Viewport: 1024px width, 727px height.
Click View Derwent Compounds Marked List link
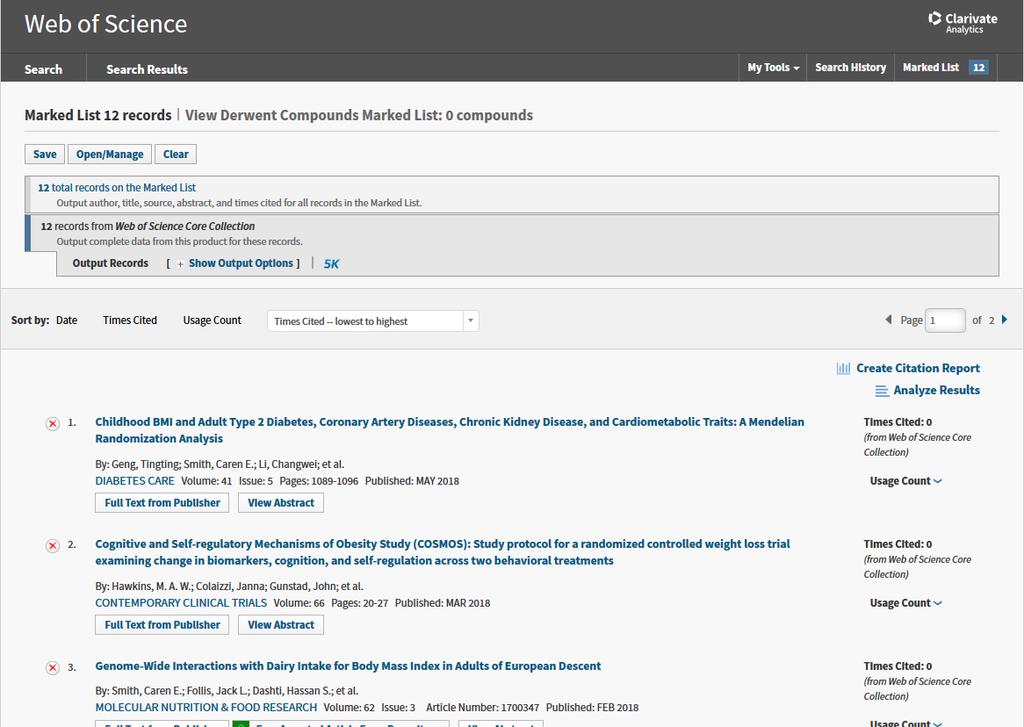[359, 116]
